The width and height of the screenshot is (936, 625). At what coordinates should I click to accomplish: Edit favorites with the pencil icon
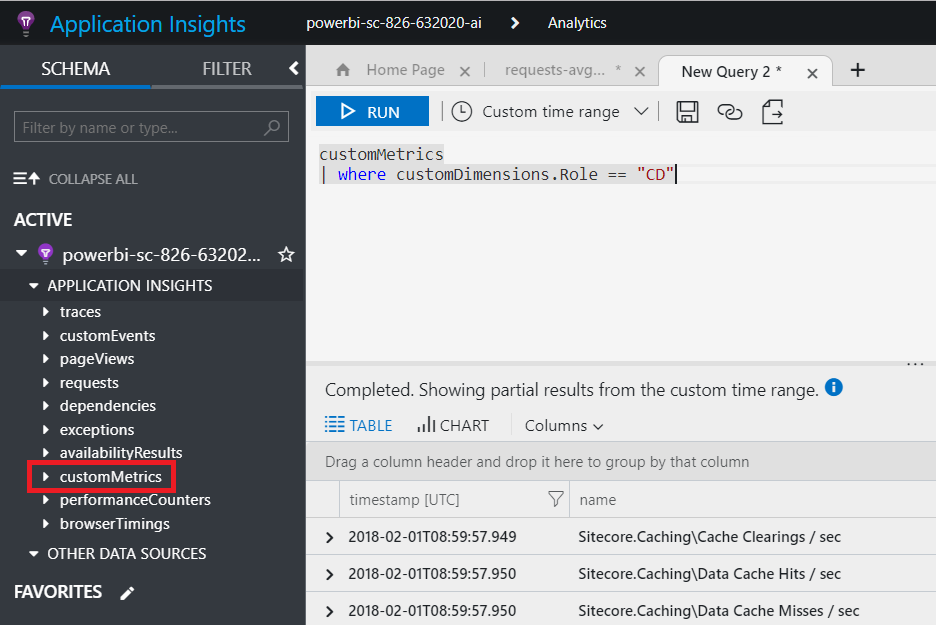[x=127, y=593]
